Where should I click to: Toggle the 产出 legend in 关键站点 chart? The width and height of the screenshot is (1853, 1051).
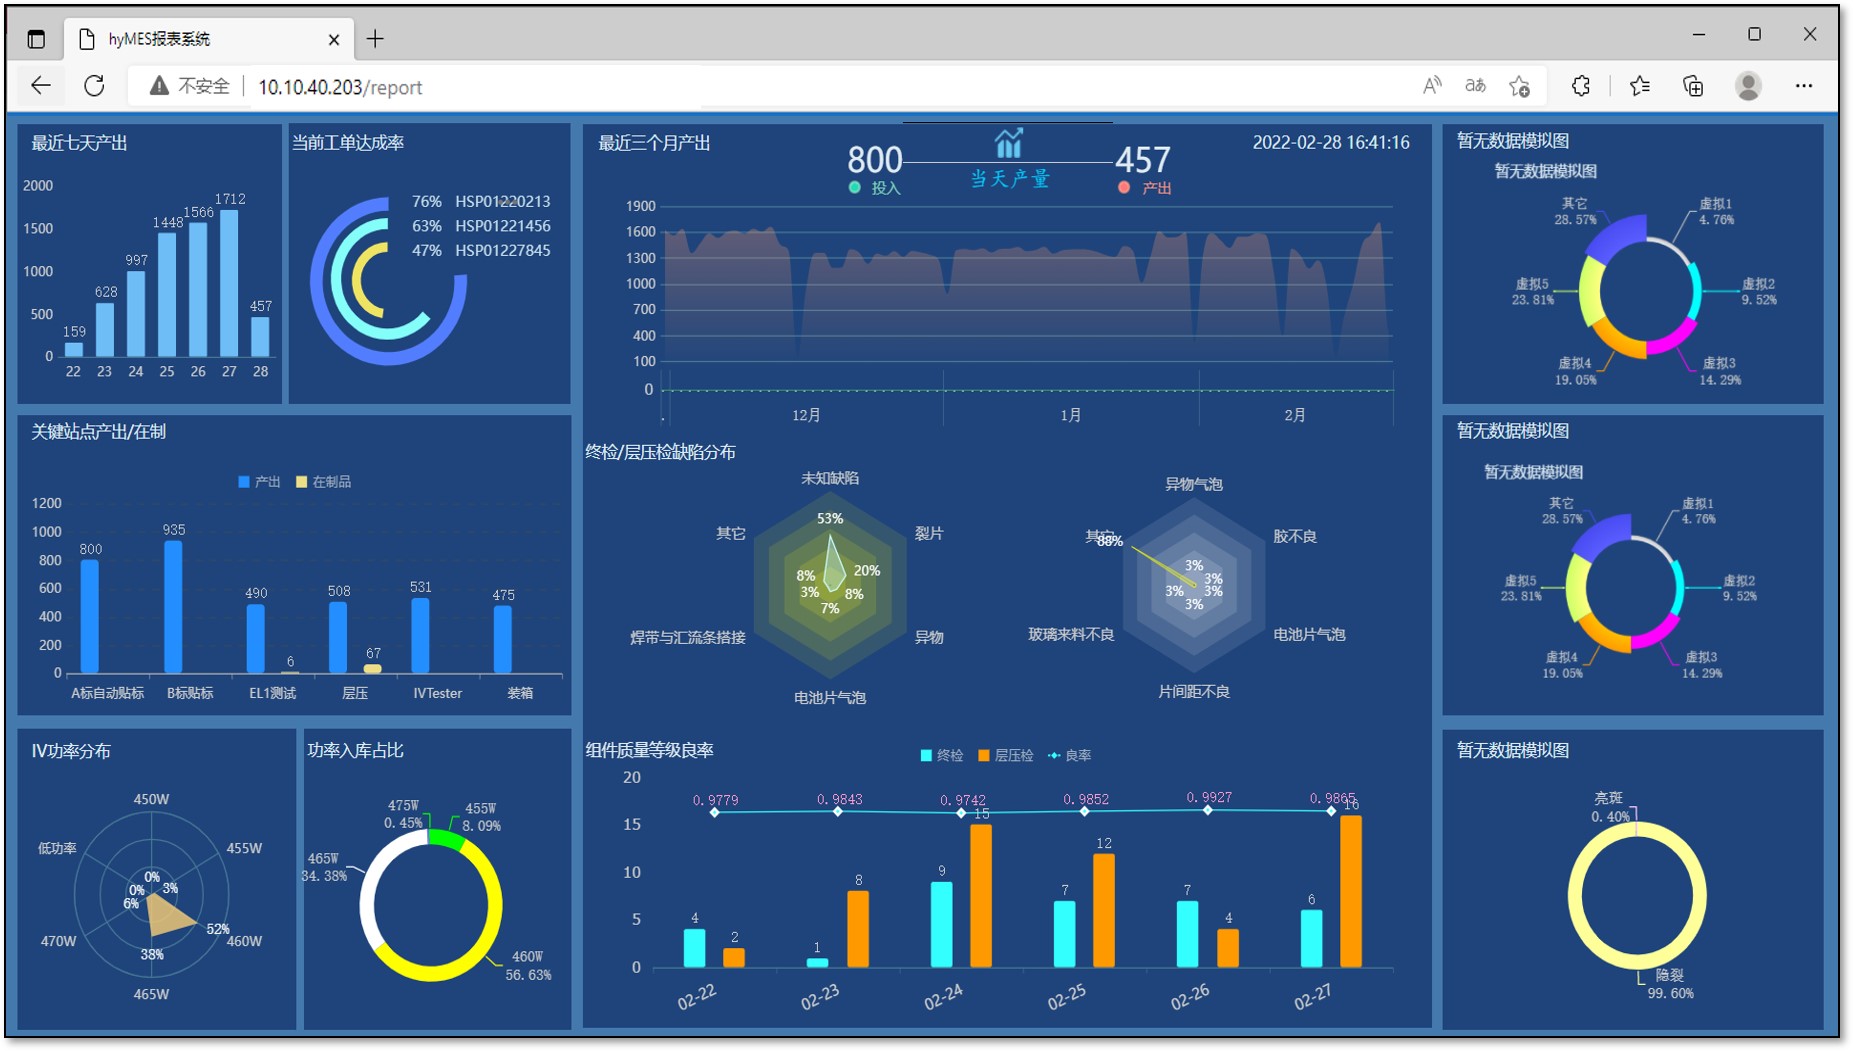coord(260,482)
